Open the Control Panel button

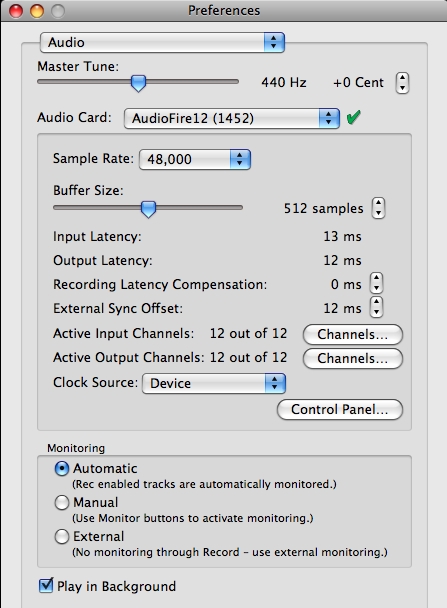click(340, 409)
